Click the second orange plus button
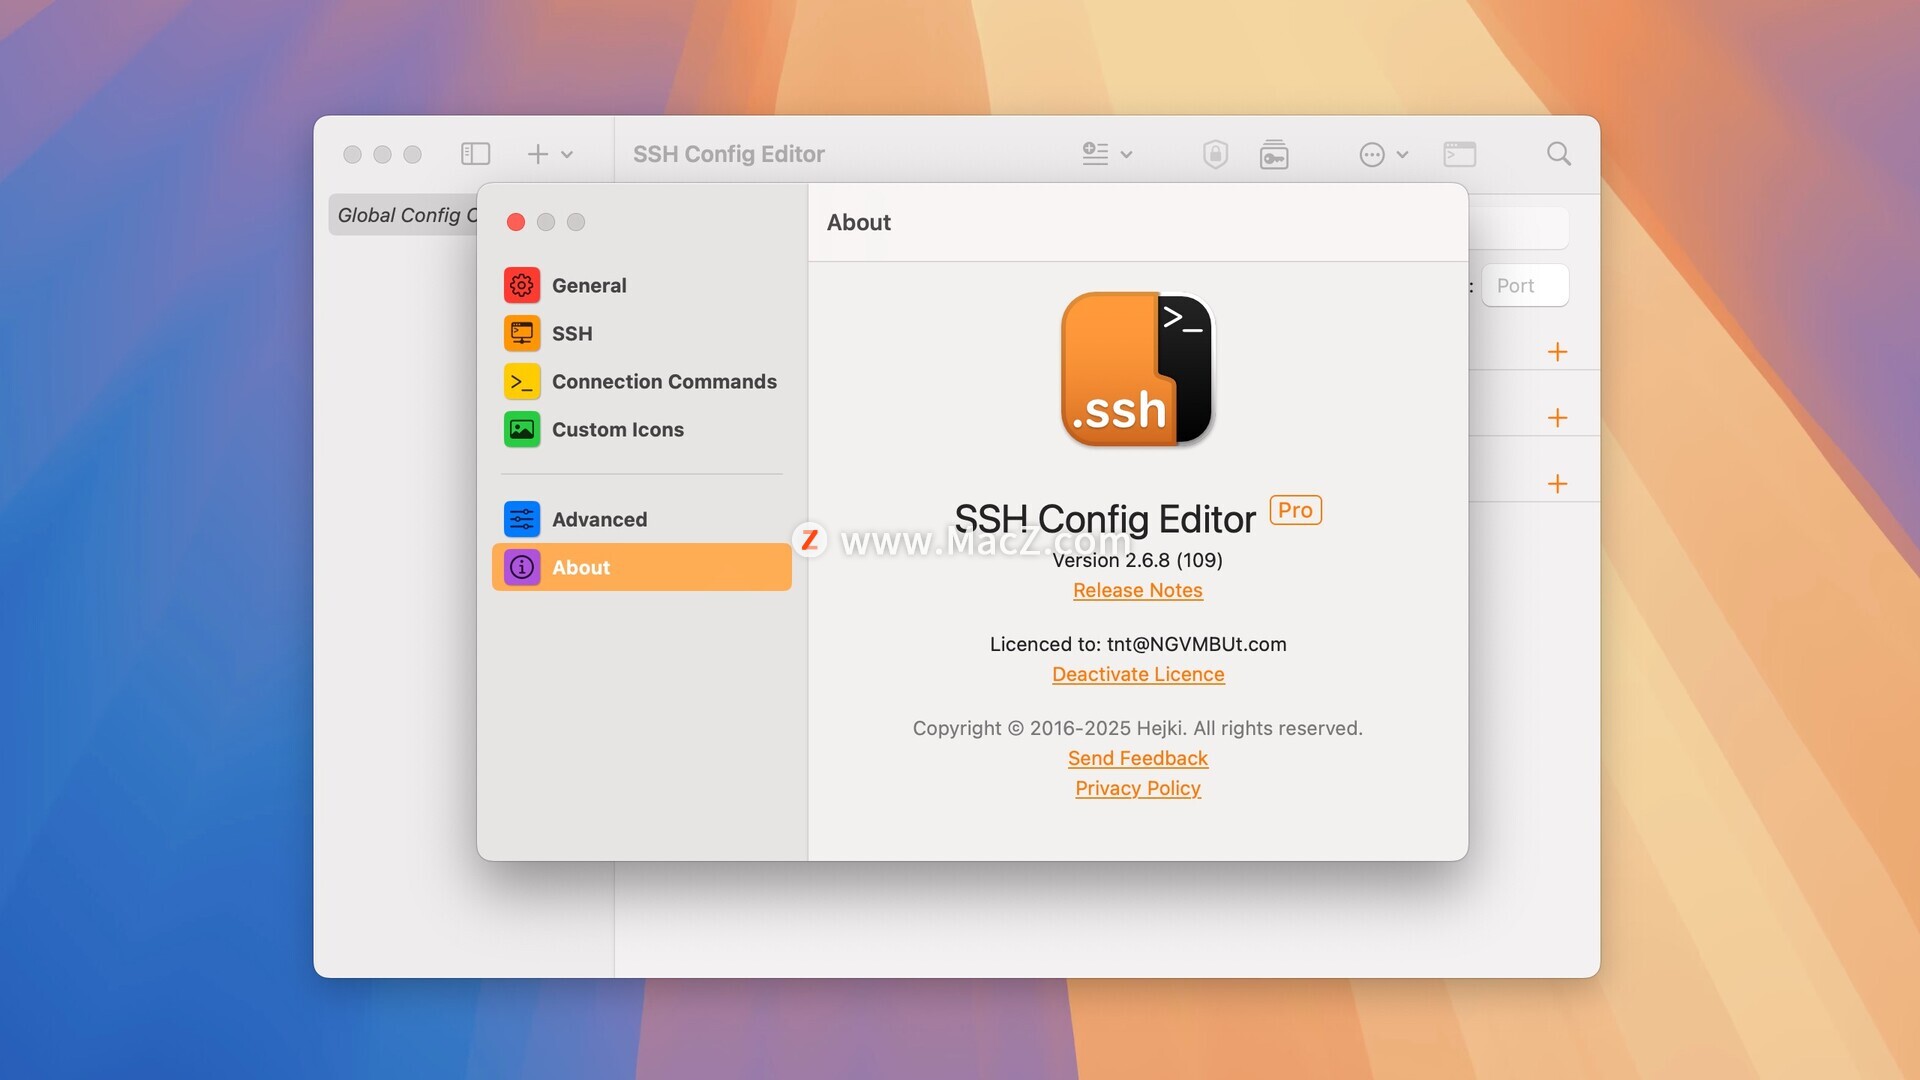The height and width of the screenshot is (1080, 1920). 1557,418
